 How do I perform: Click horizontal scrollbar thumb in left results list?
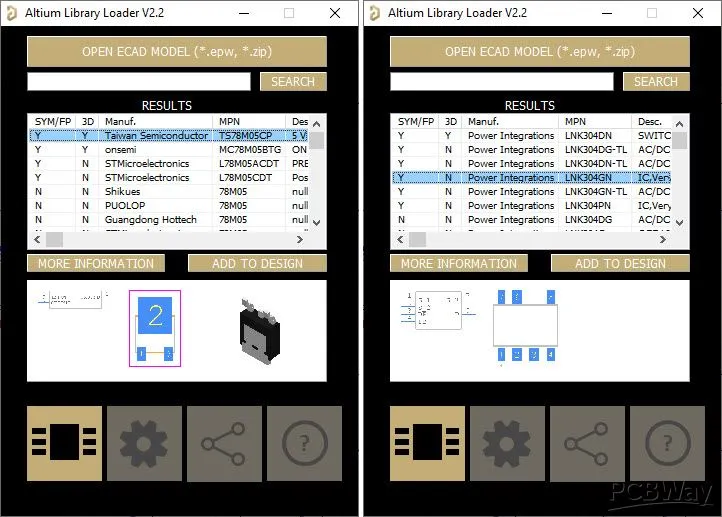[x=54, y=239]
